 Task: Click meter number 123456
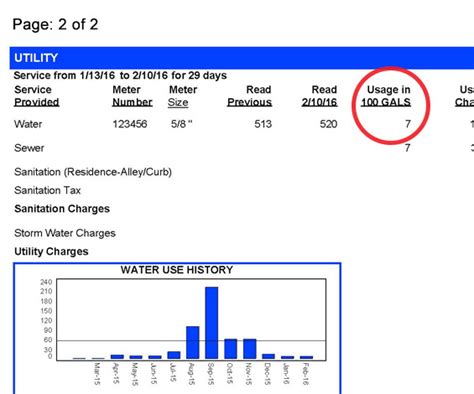(130, 124)
